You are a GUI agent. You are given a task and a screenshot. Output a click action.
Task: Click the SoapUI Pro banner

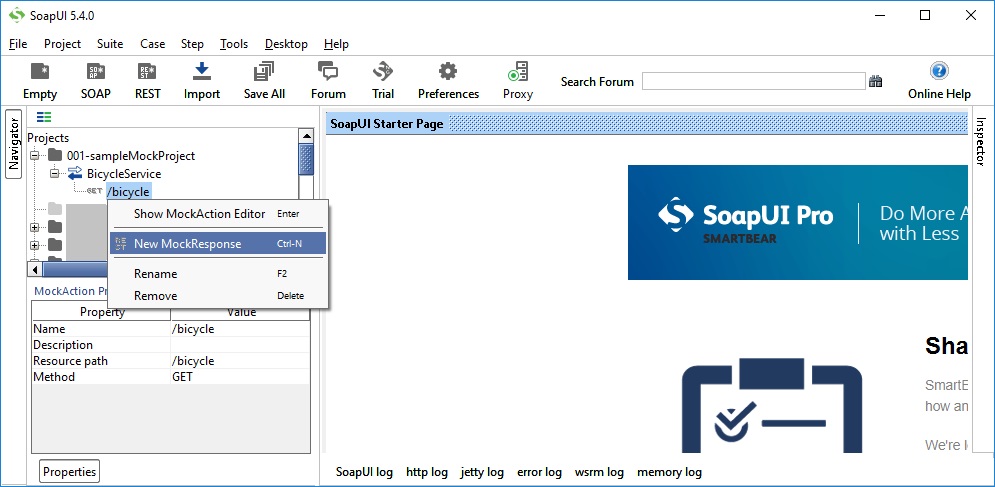[798, 222]
